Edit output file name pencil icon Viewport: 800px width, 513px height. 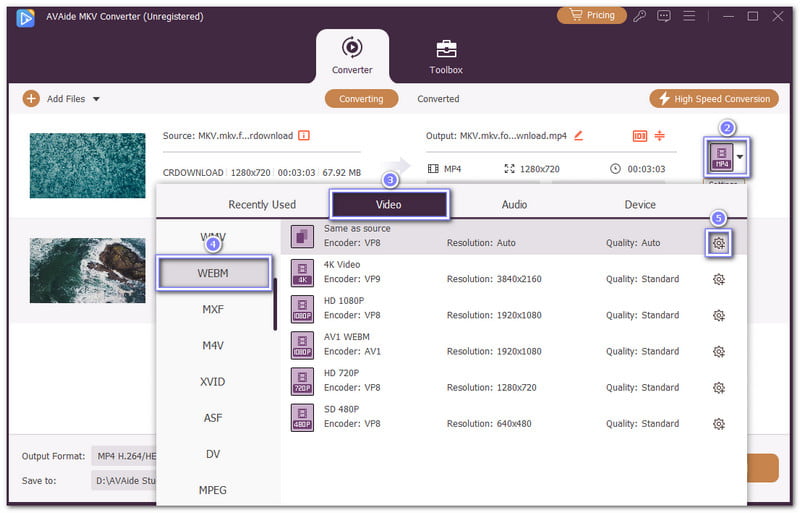(578, 136)
